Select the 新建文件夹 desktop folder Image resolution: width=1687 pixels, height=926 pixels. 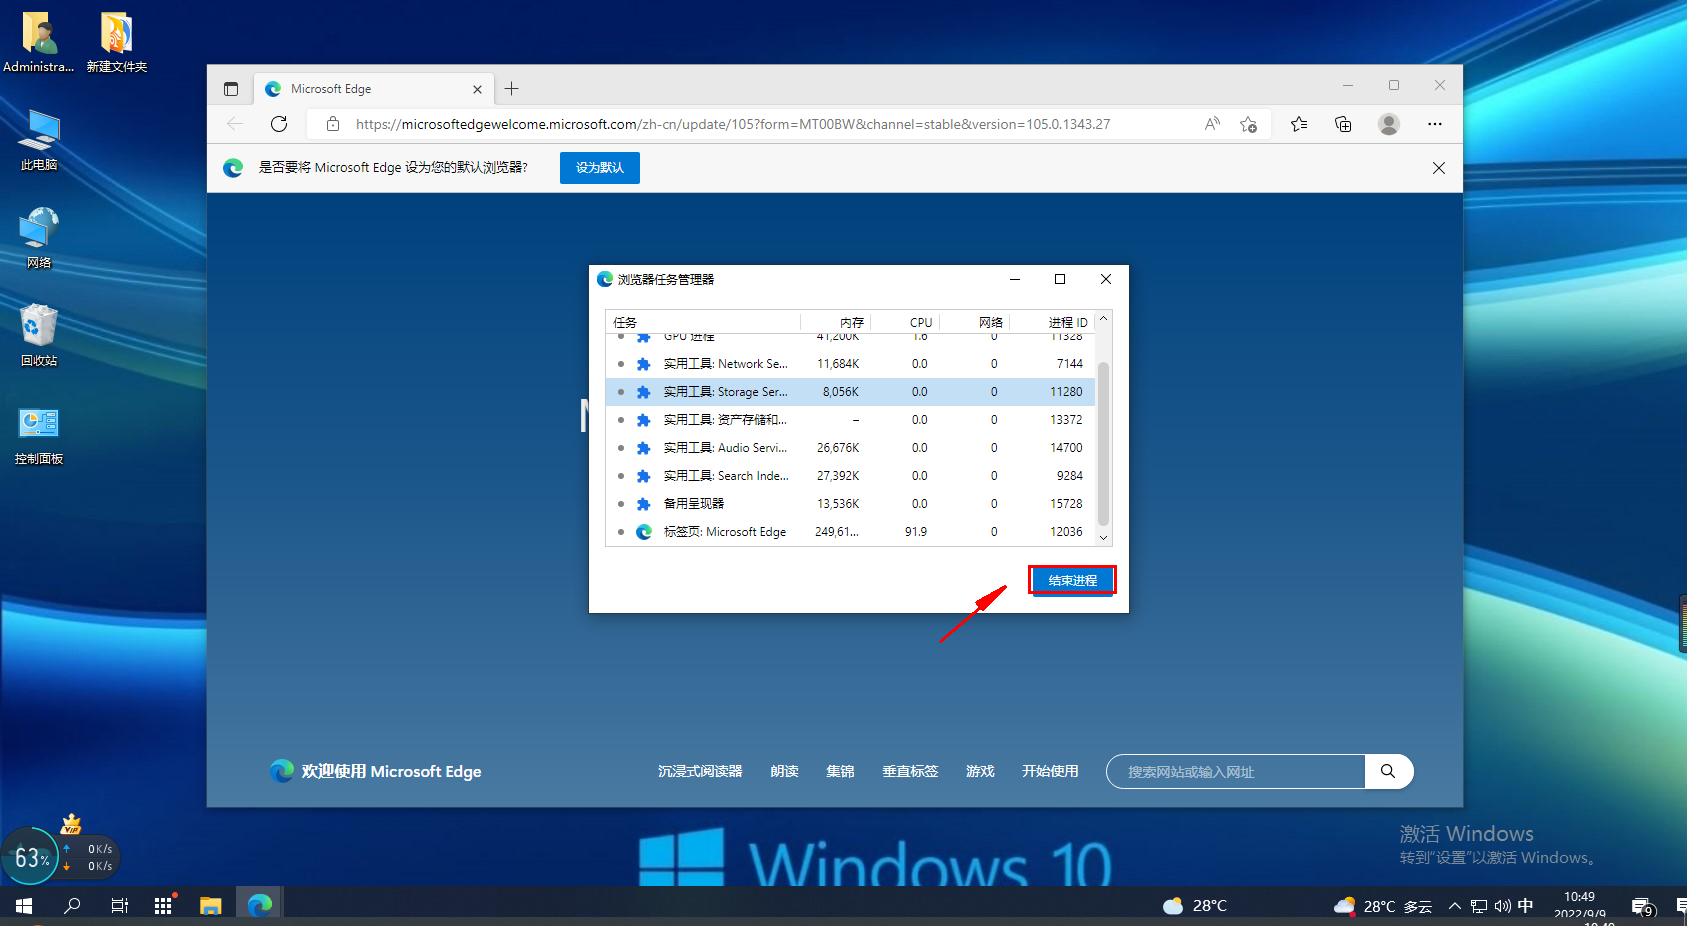[117, 42]
